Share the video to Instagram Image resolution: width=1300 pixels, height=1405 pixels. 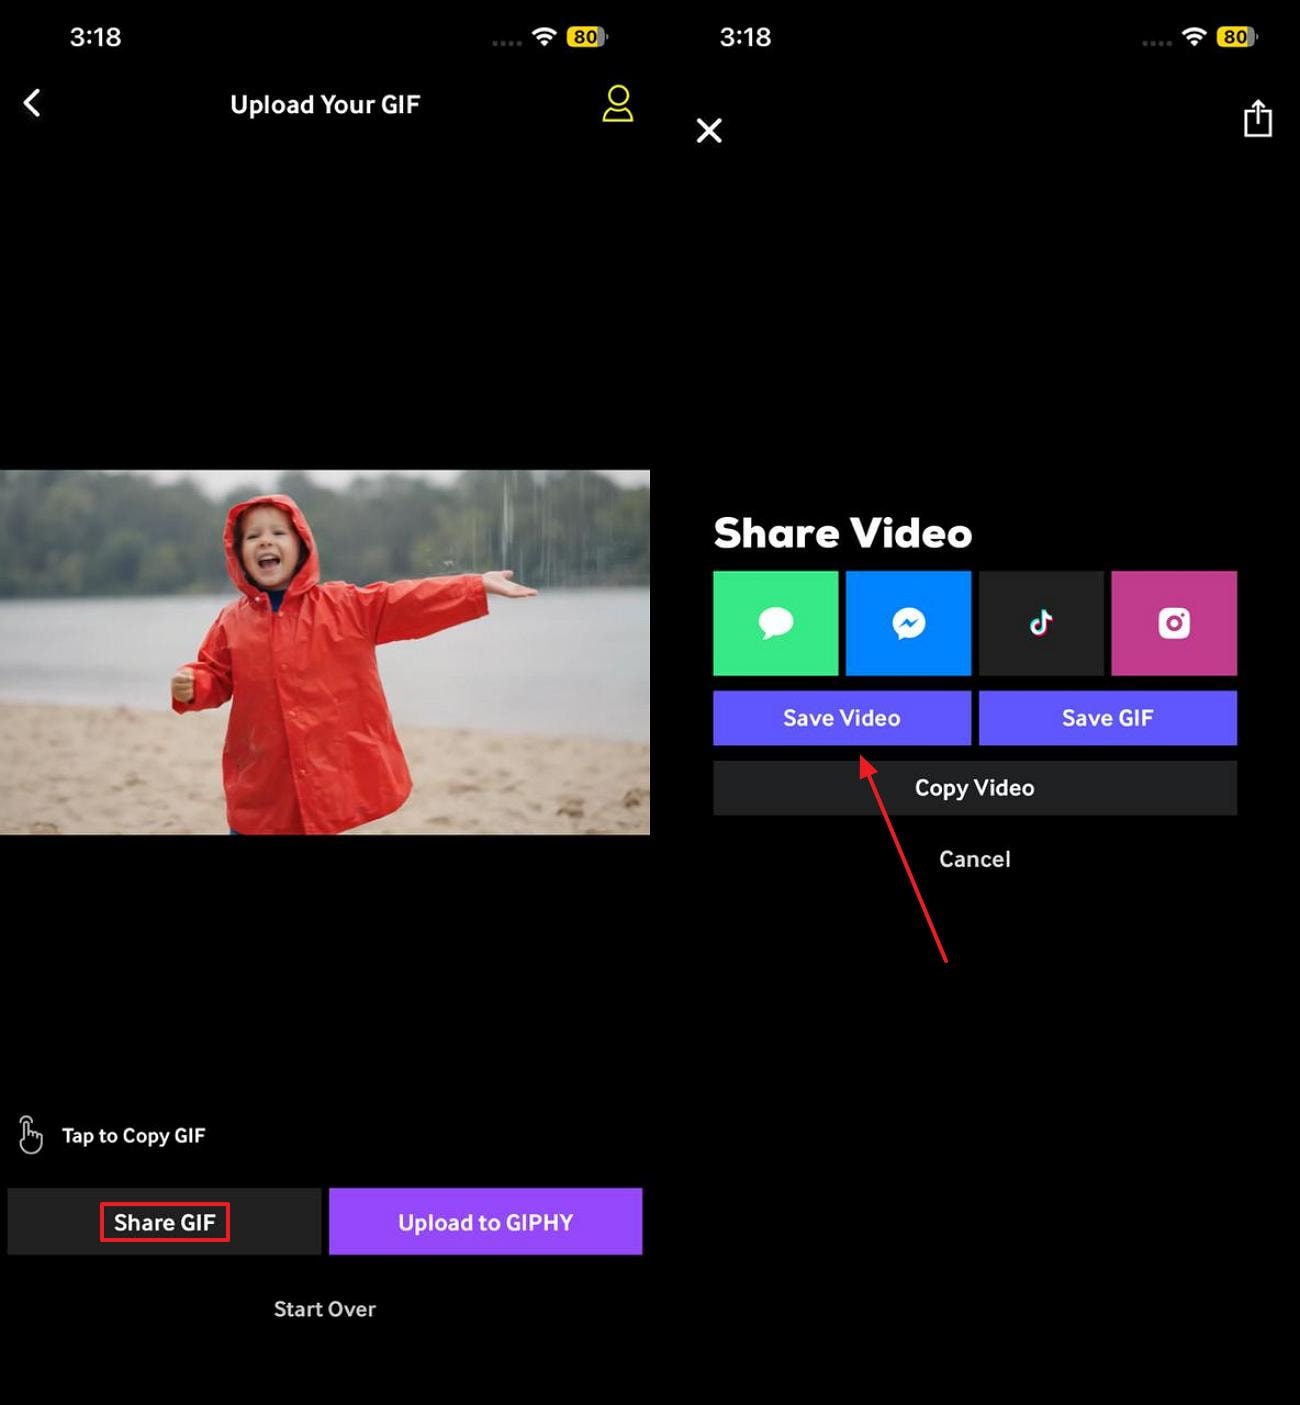[1174, 623]
